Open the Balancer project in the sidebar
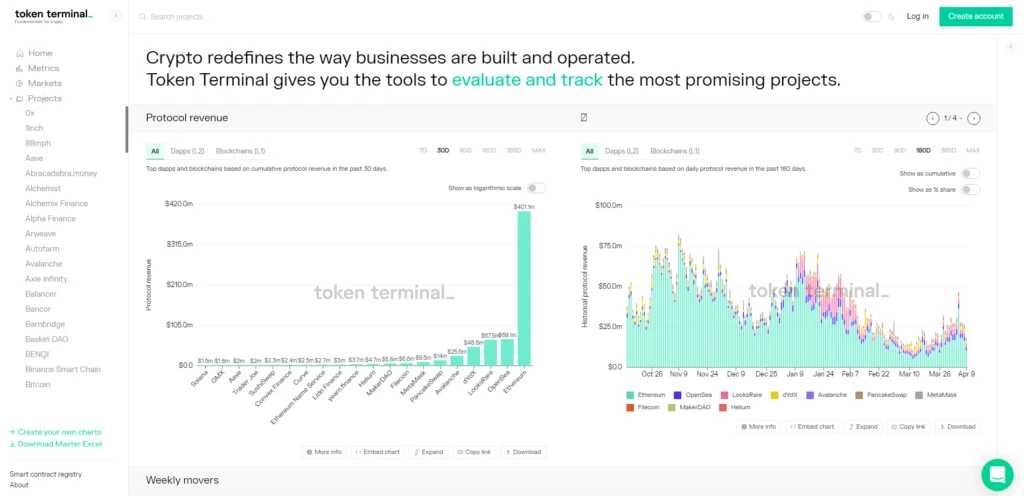This screenshot has height=496, width=1024. (40, 294)
